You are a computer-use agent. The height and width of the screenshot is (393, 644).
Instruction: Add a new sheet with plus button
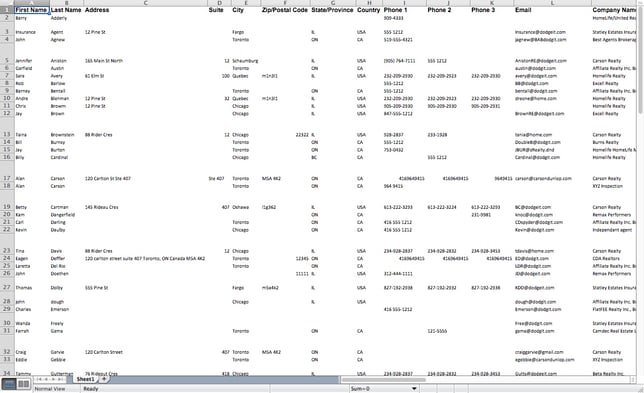pos(104,379)
